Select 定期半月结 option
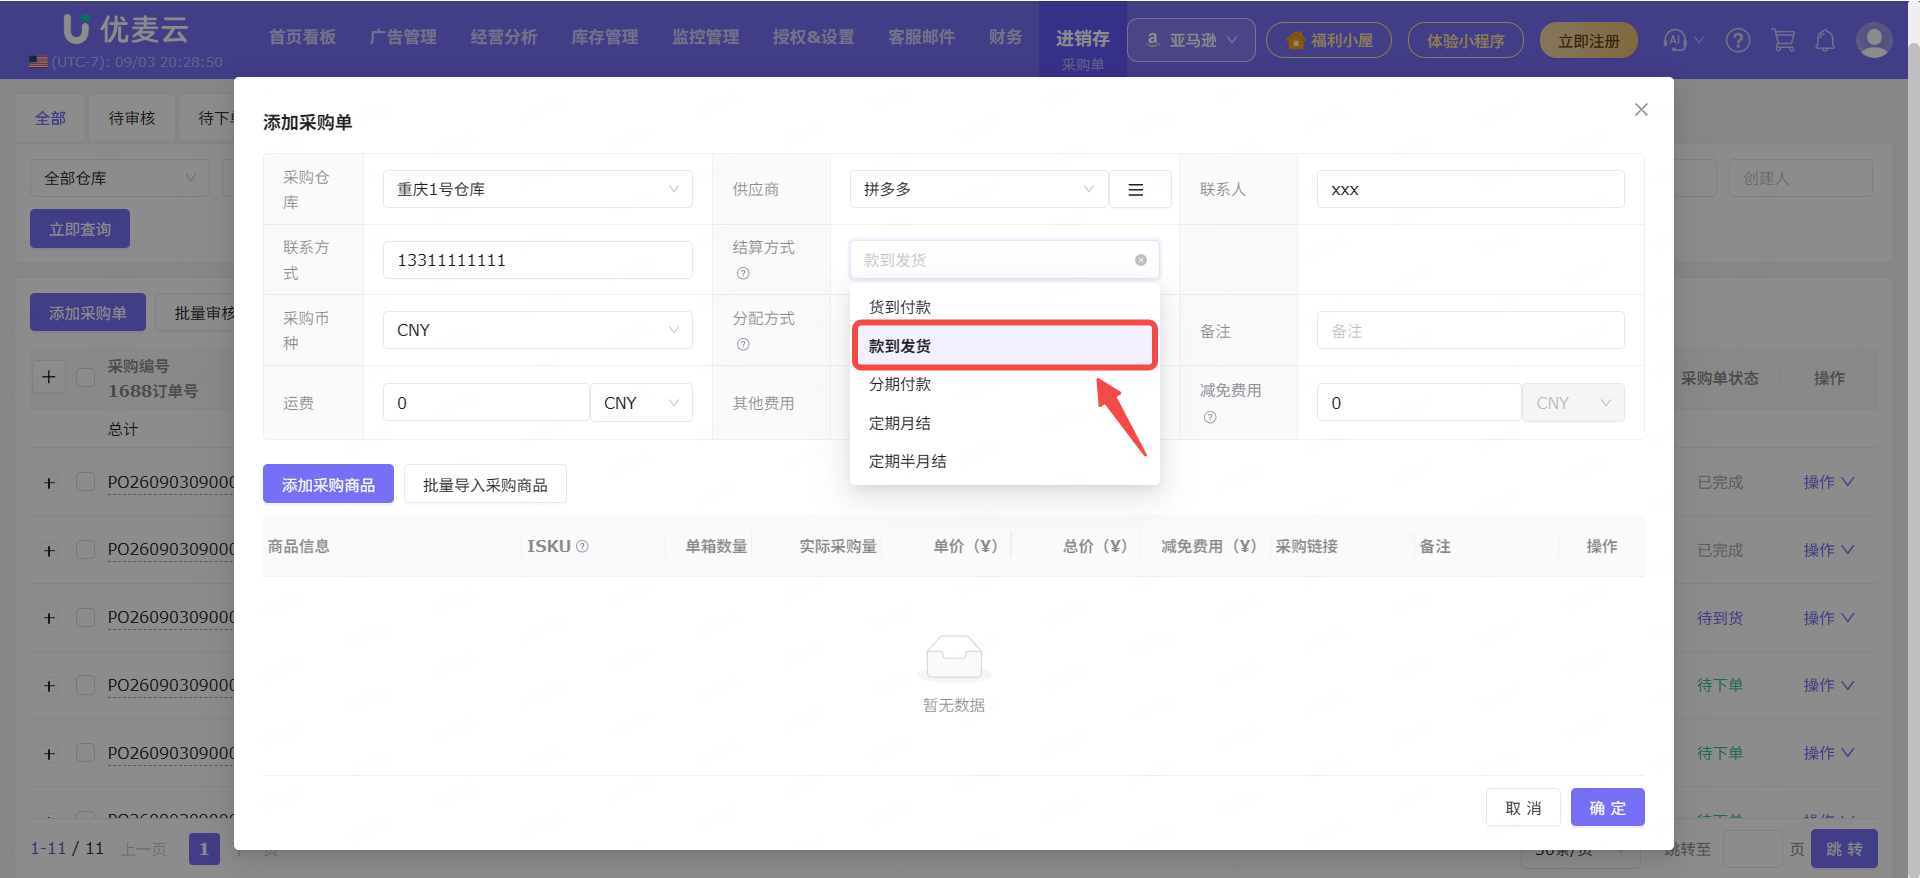The height and width of the screenshot is (878, 1920). click(1005, 461)
